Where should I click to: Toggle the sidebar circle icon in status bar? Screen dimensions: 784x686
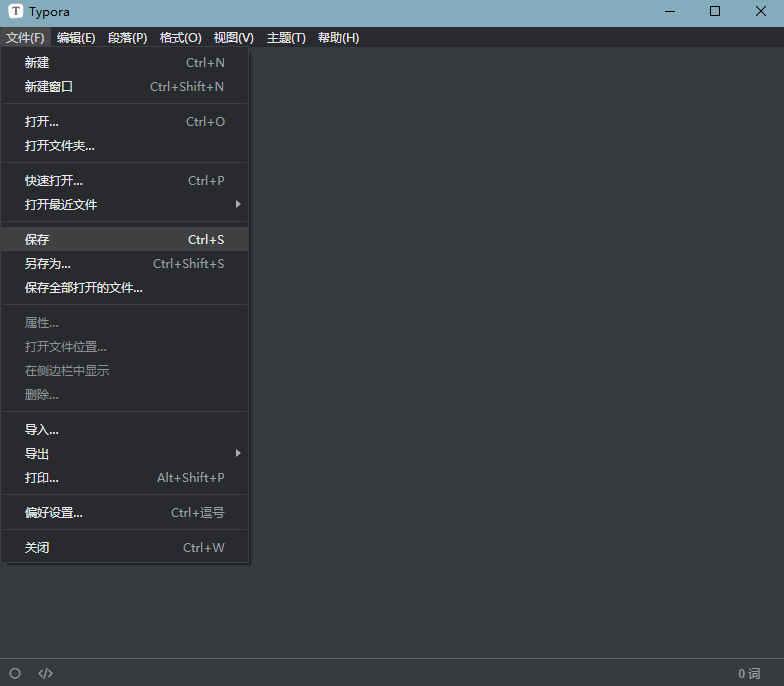click(x=15, y=673)
